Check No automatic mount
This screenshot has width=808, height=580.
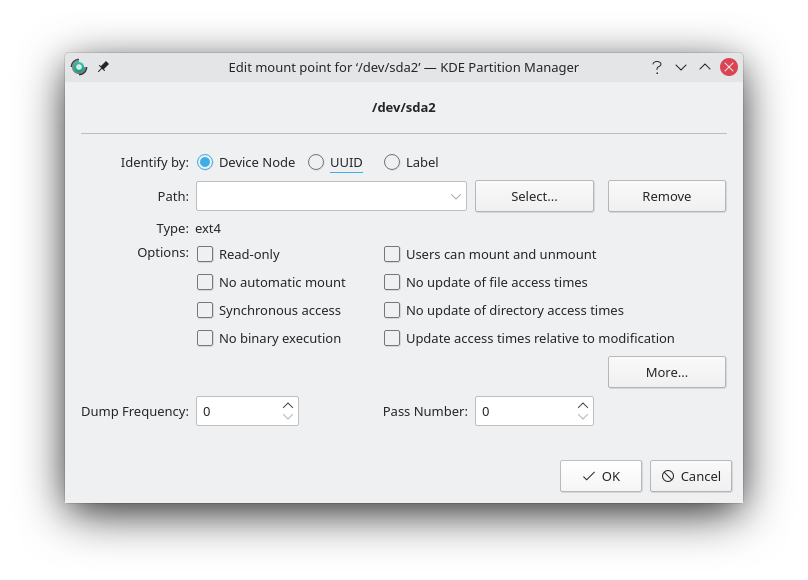(x=205, y=282)
